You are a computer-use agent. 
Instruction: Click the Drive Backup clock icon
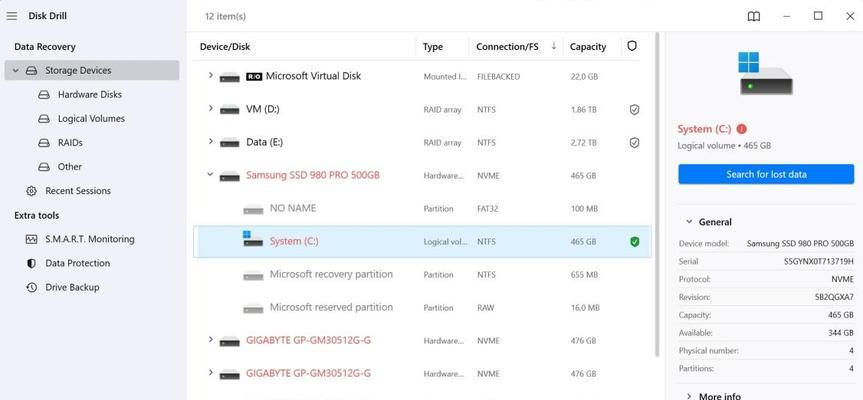pyautogui.click(x=31, y=287)
